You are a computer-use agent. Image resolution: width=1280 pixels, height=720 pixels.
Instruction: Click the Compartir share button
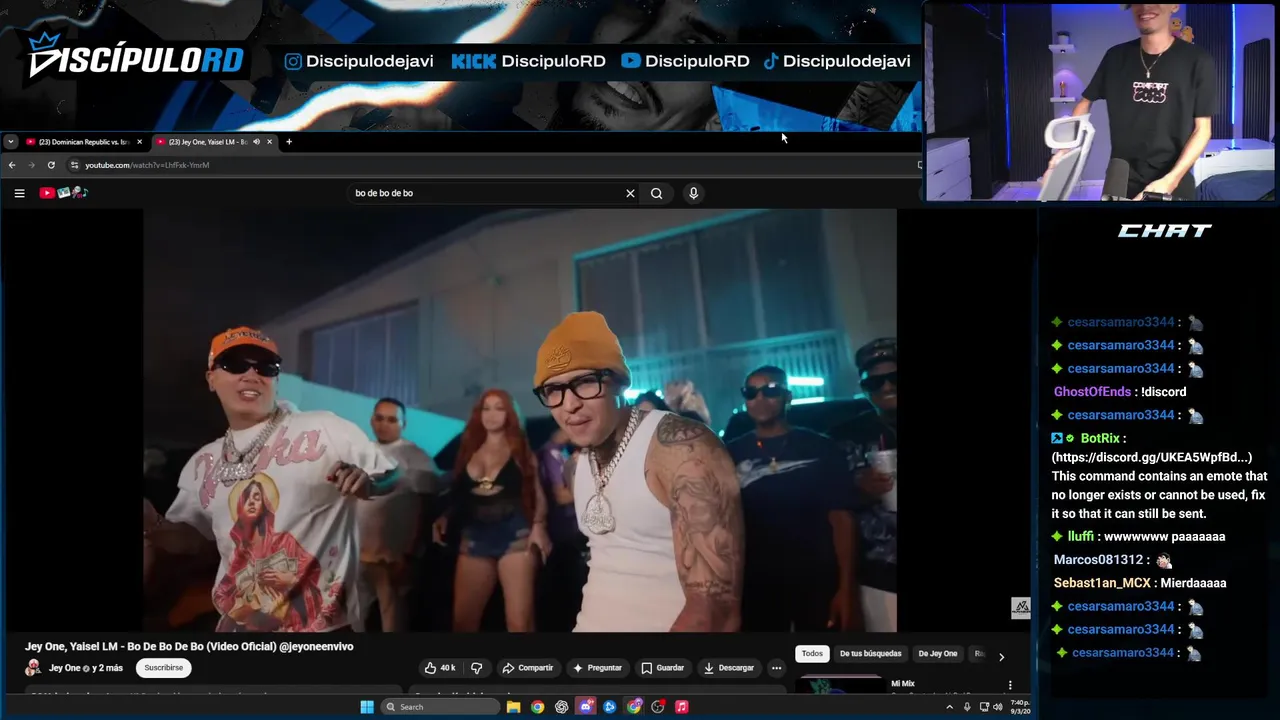click(x=527, y=668)
